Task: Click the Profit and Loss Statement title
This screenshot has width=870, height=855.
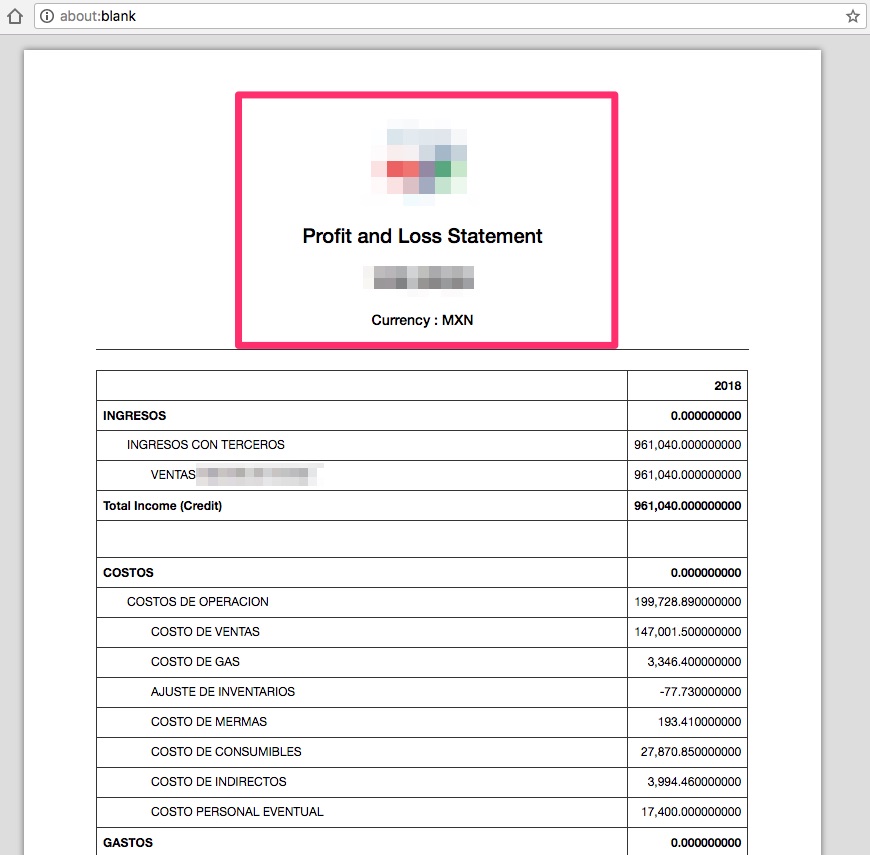Action: 422,237
